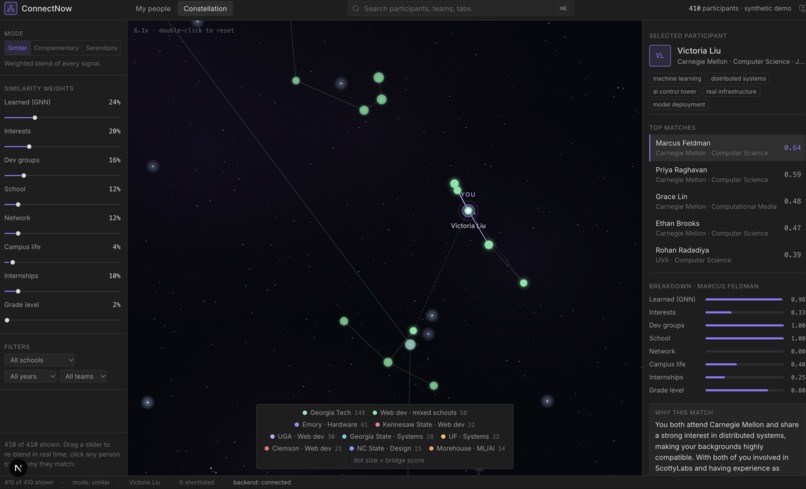Adjust the Campus life weight slider
Viewport: 806px width, 489px height.
62,262
